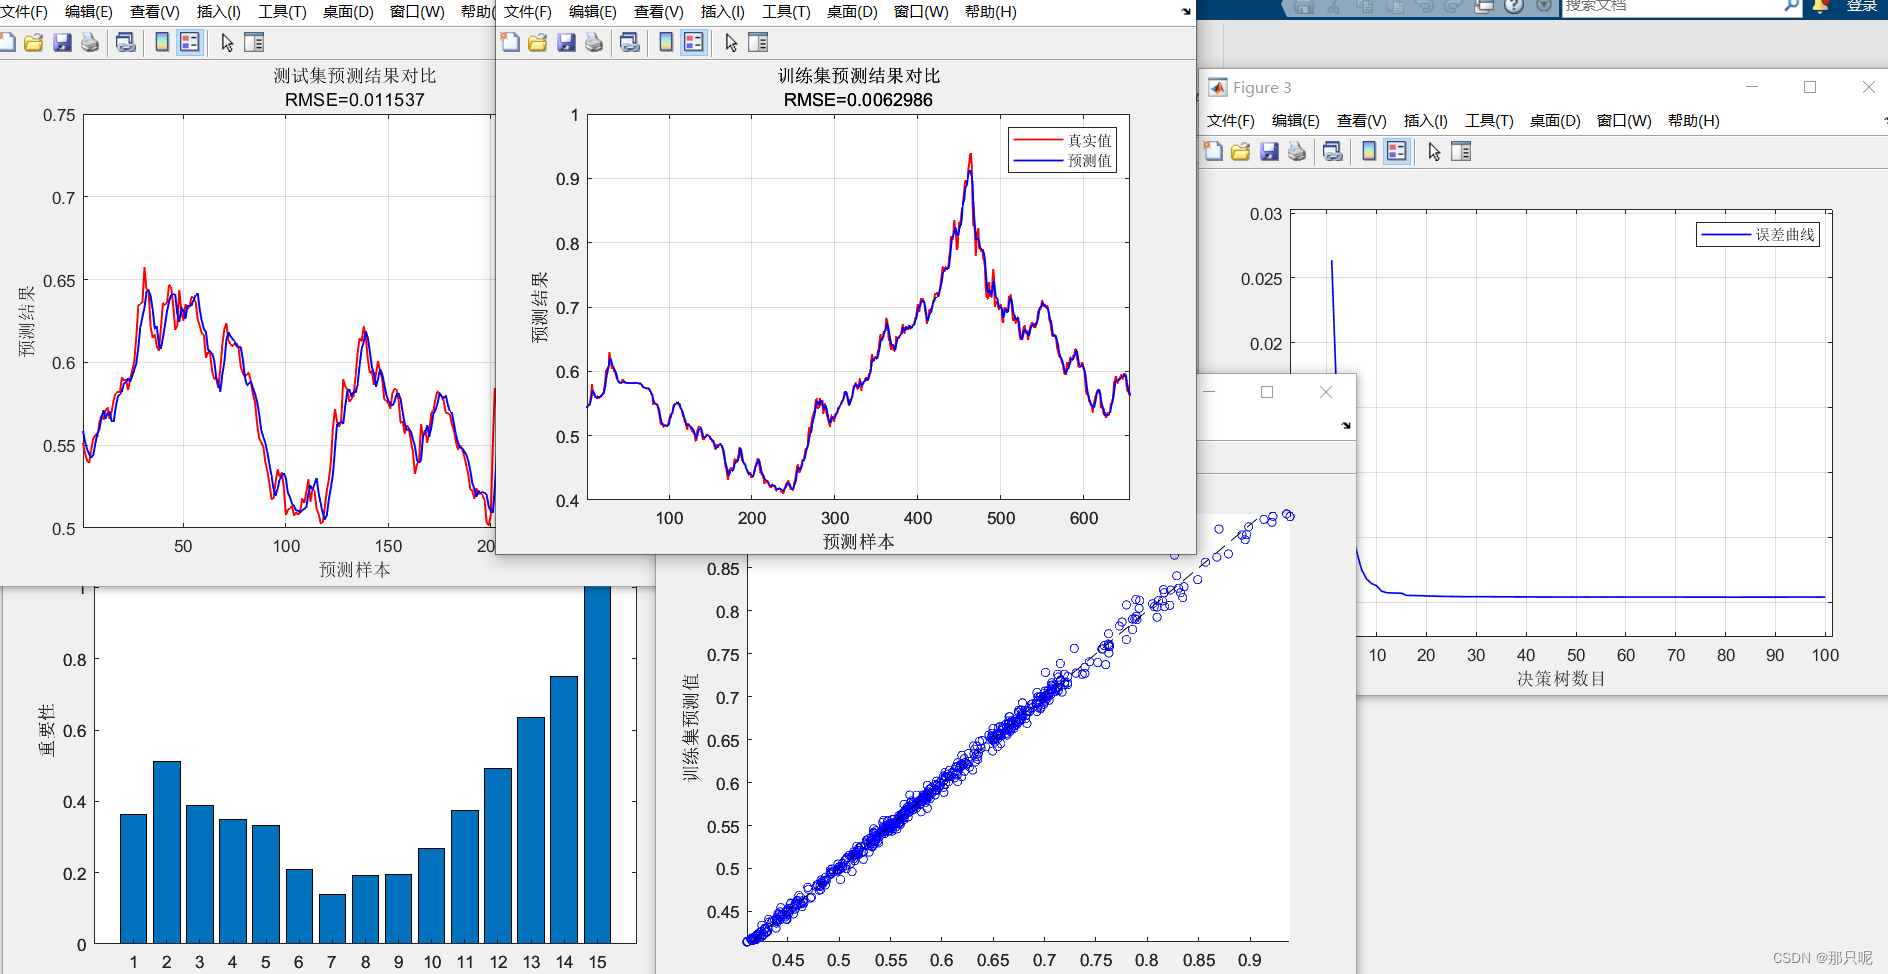The height and width of the screenshot is (974, 1888).
Task: Click Figure 3 window title text
Action: [x=1262, y=87]
